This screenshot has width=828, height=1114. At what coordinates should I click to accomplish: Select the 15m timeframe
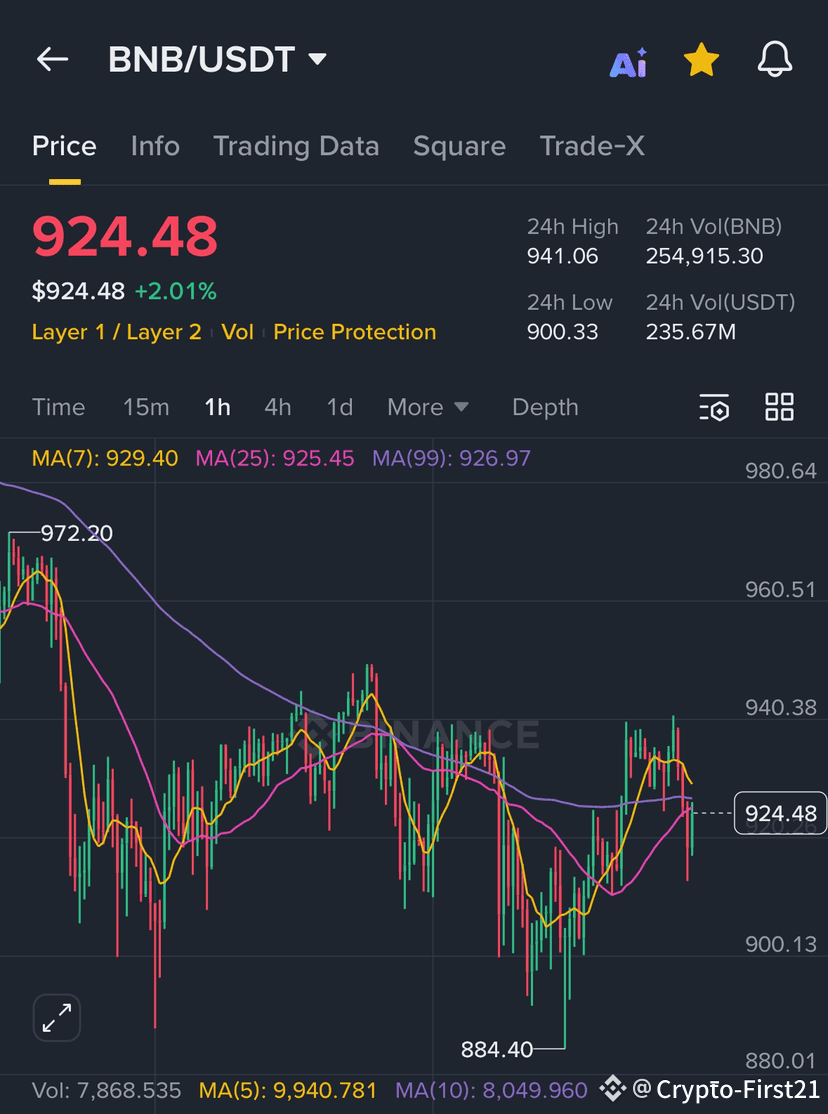point(146,407)
